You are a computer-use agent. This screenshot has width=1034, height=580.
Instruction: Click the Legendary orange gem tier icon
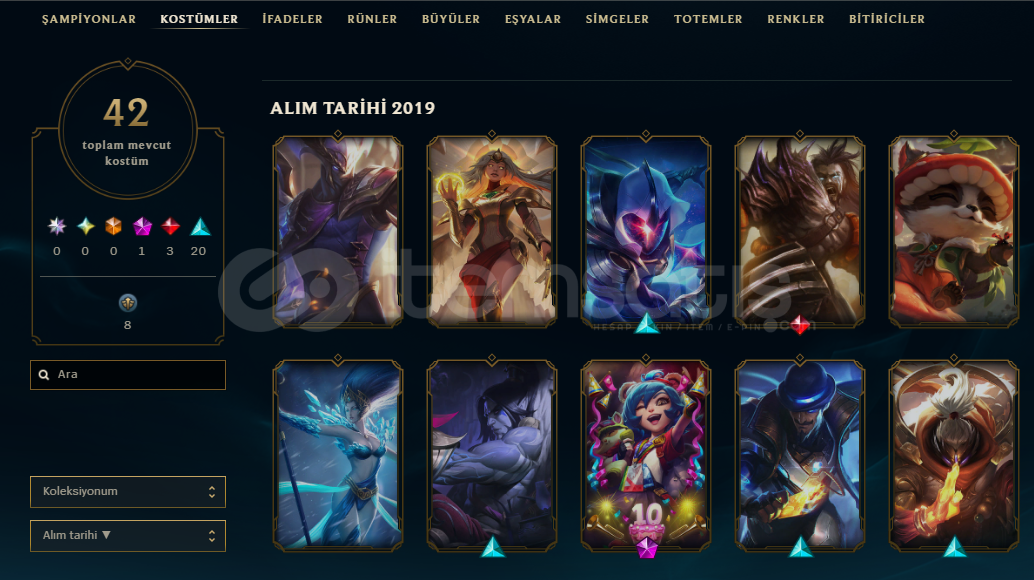113,227
